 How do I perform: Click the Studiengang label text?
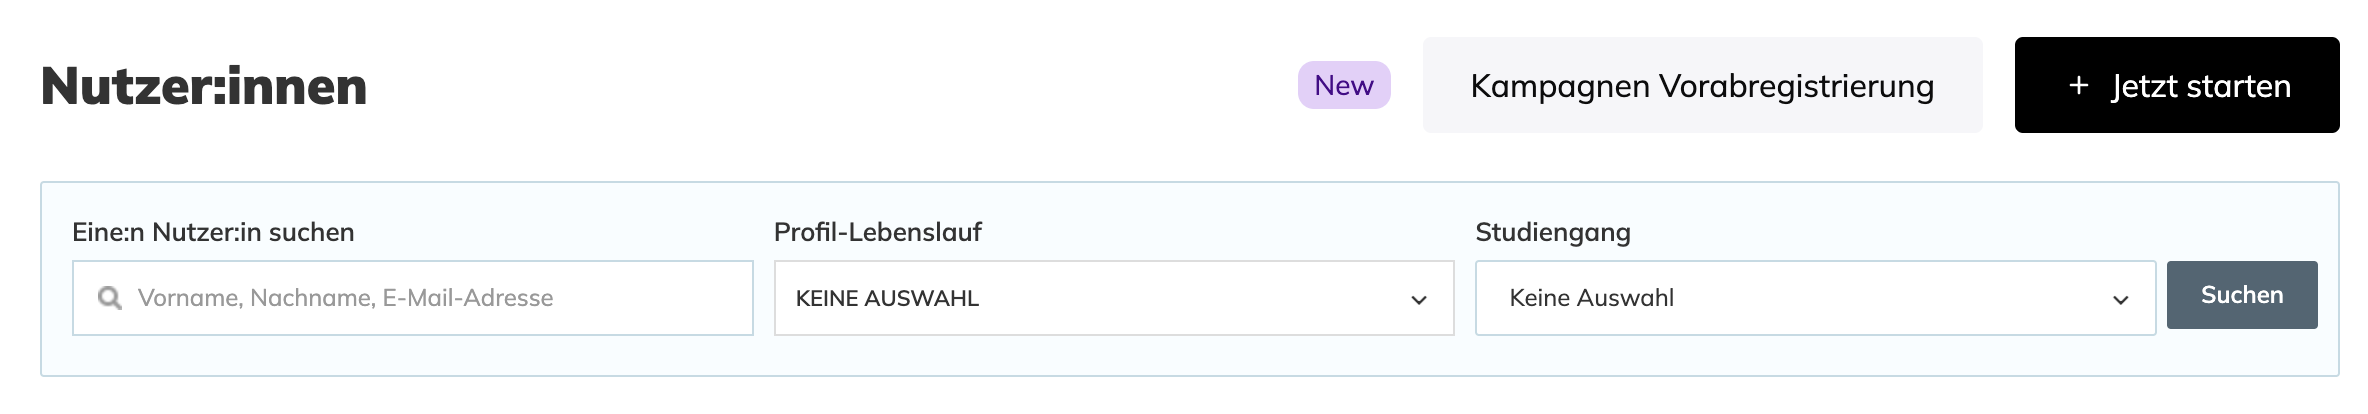(1553, 233)
